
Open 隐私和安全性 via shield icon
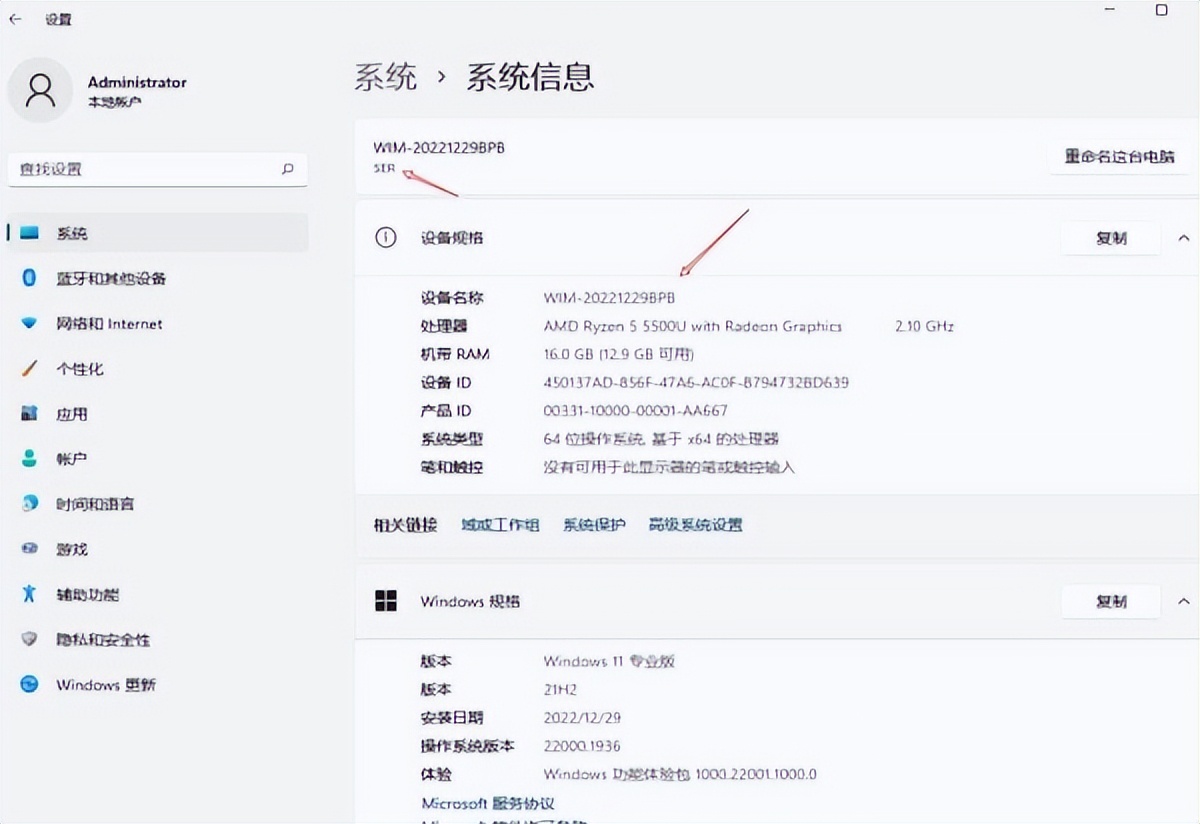click(x=30, y=639)
